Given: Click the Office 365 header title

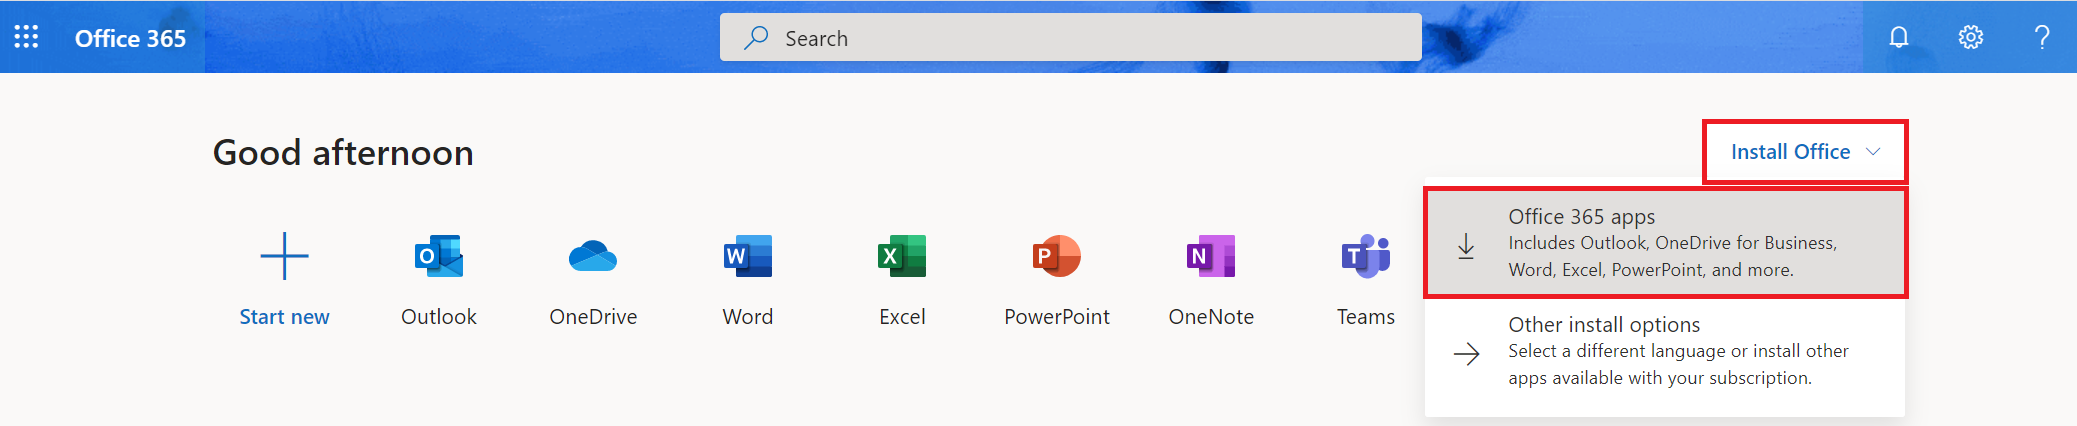Looking at the screenshot, I should click(130, 38).
